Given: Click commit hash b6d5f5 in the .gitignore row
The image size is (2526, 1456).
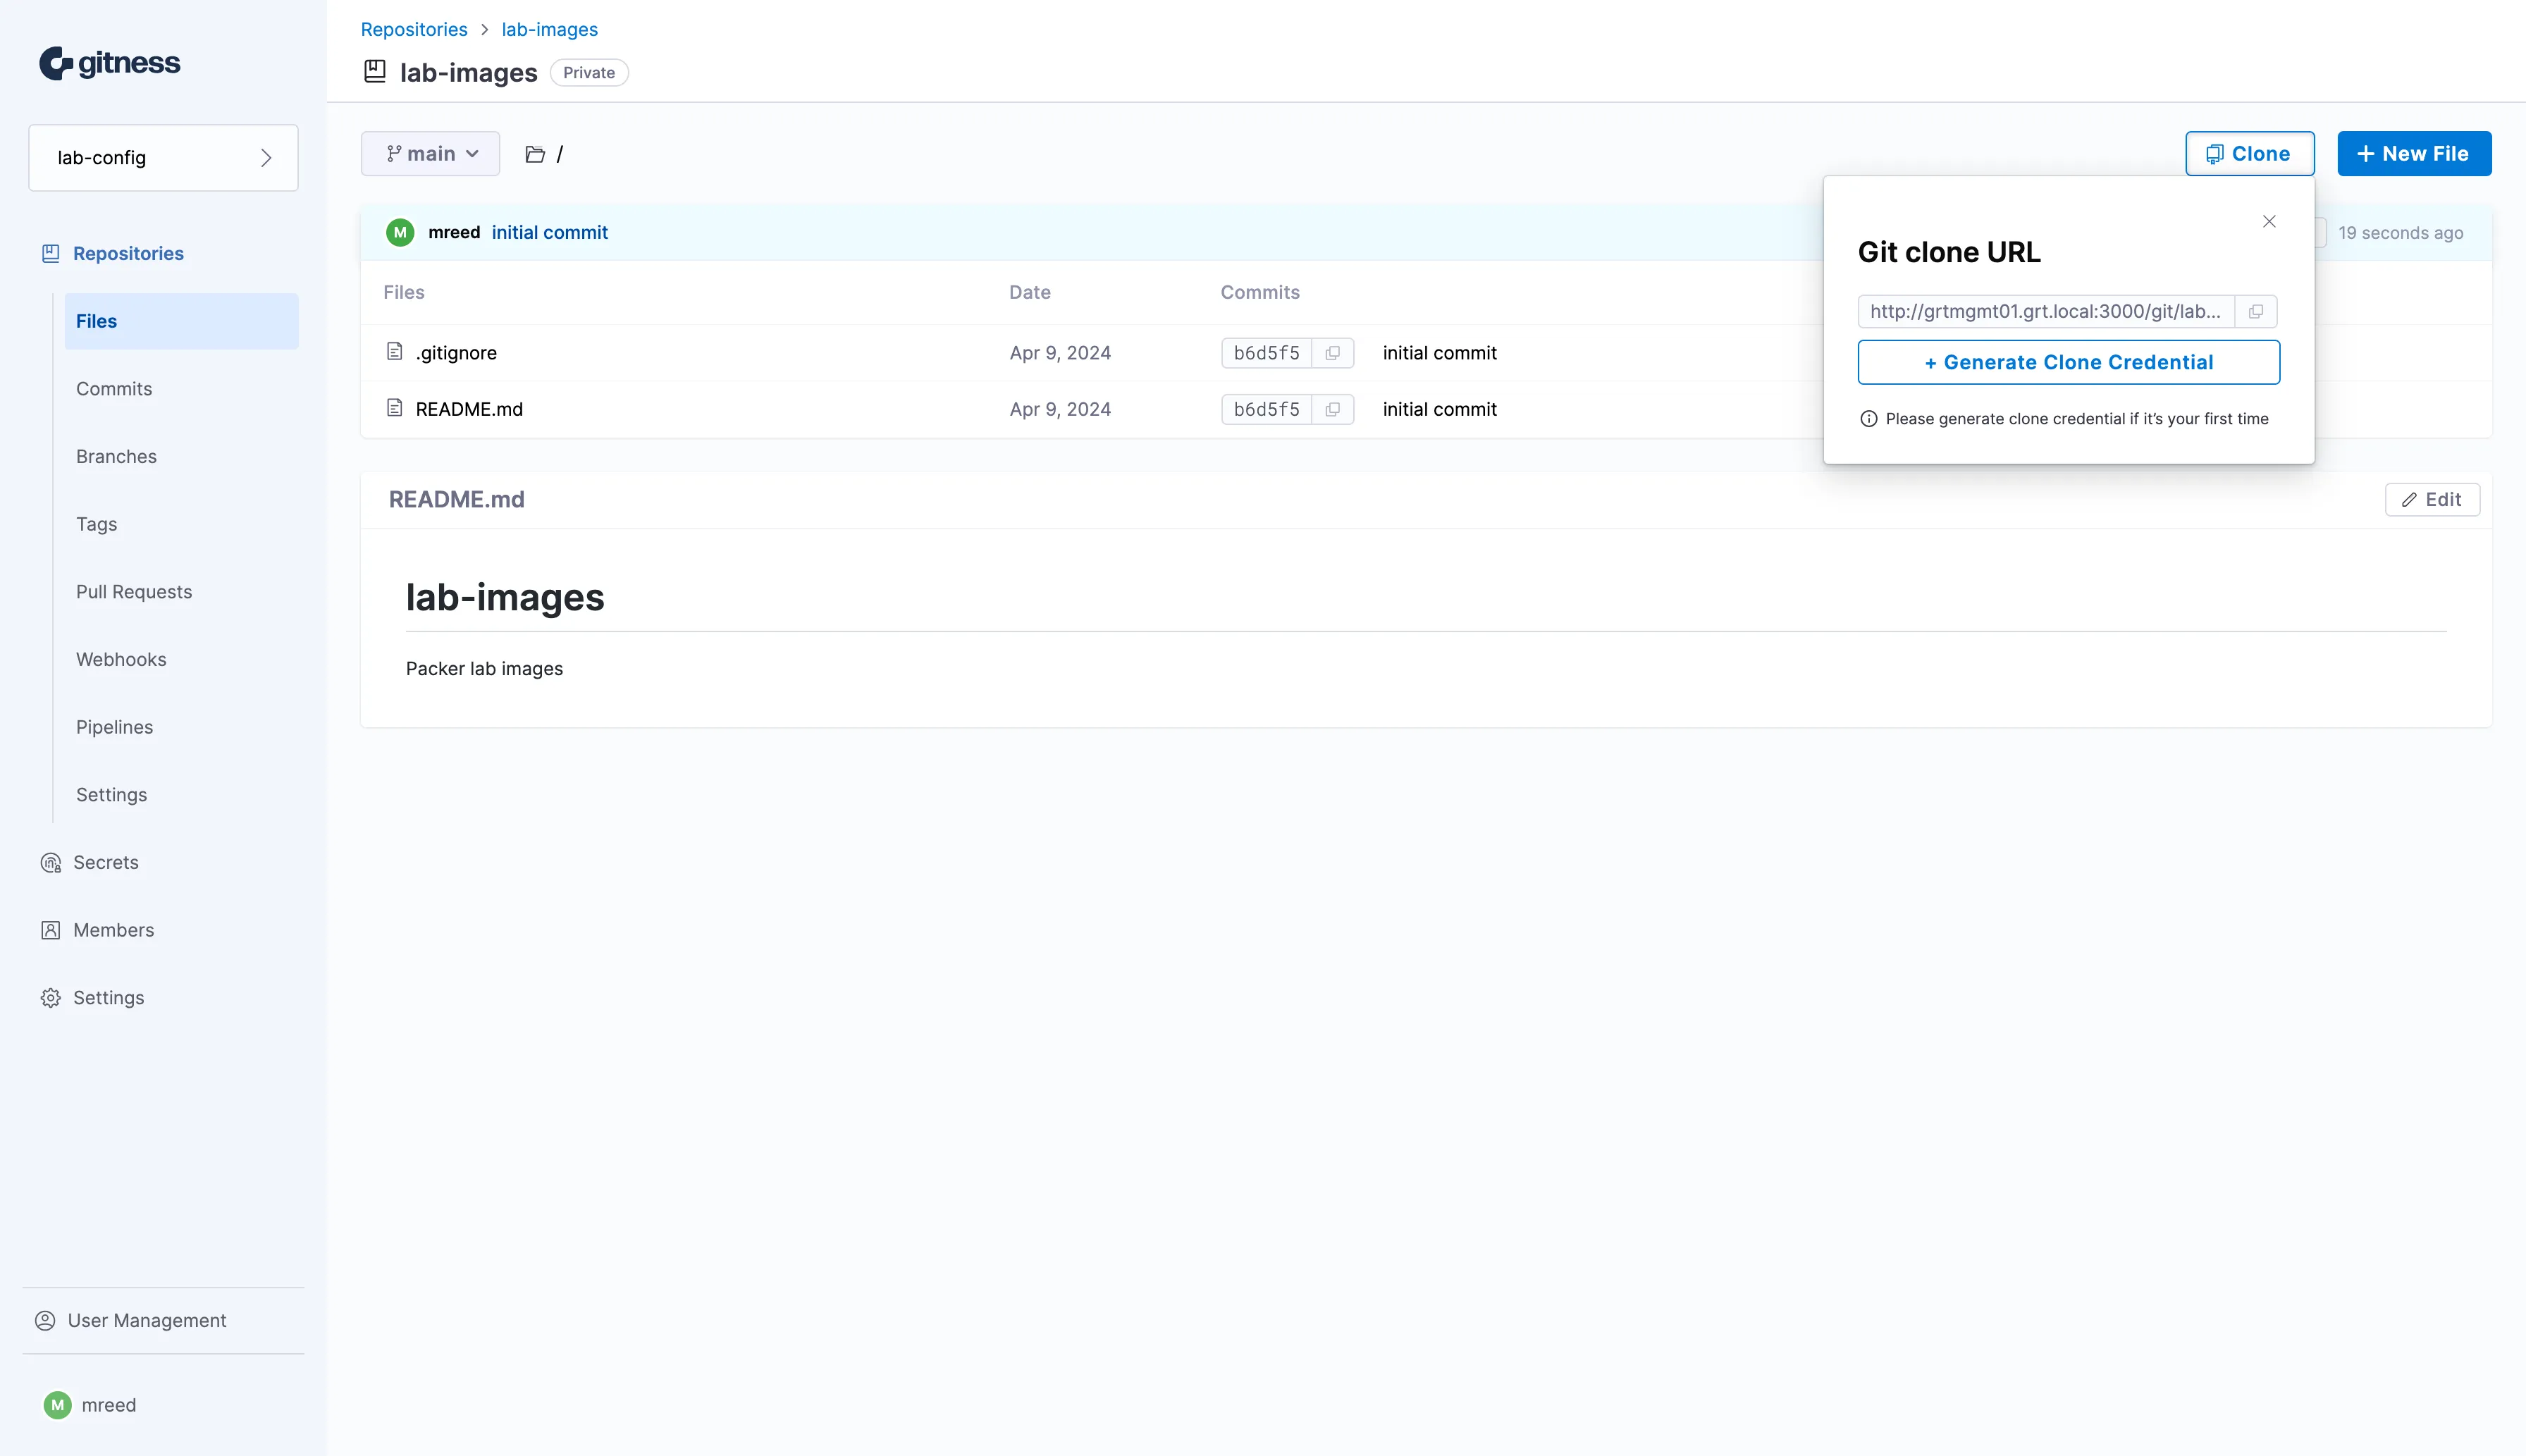Looking at the screenshot, I should (1266, 353).
